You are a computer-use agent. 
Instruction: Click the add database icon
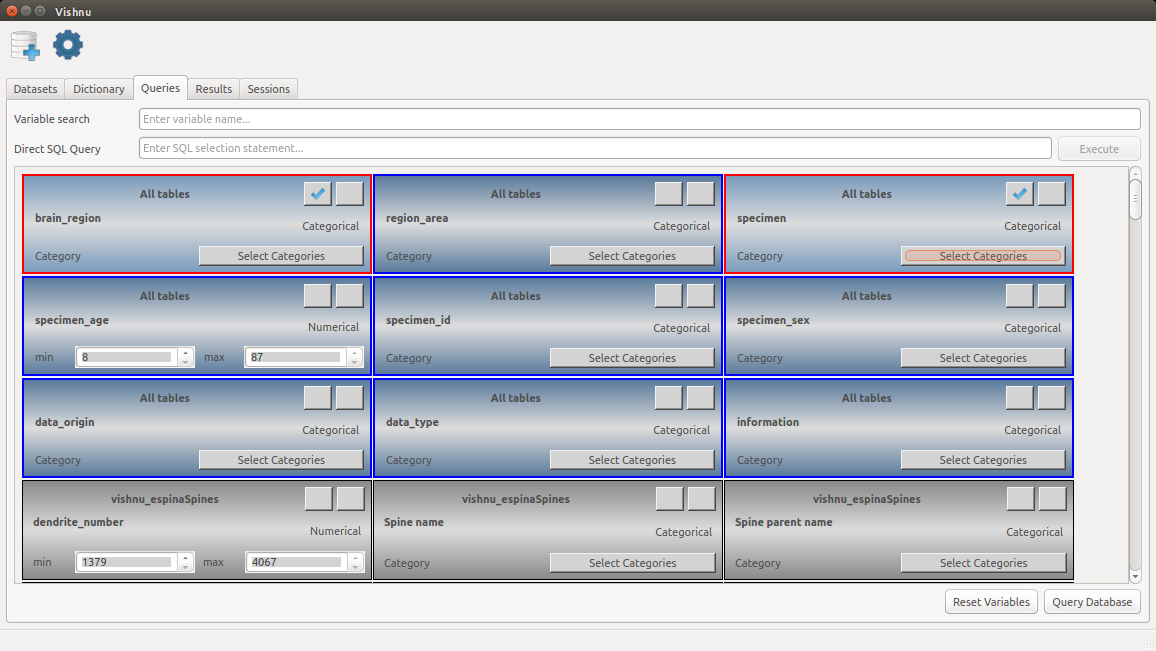(x=26, y=46)
